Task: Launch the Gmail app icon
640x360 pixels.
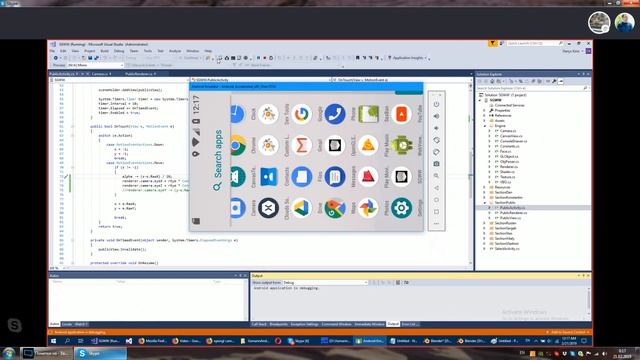Action: point(302,145)
